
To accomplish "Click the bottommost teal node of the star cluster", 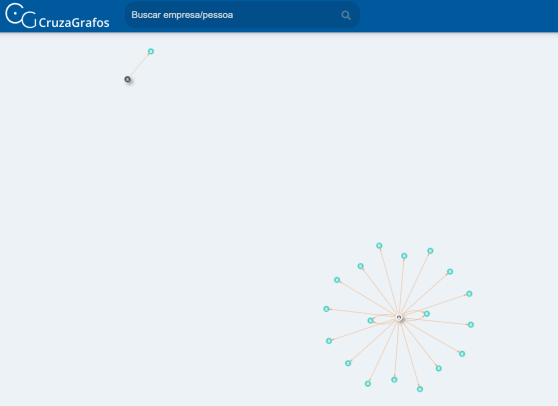I will tap(420, 389).
